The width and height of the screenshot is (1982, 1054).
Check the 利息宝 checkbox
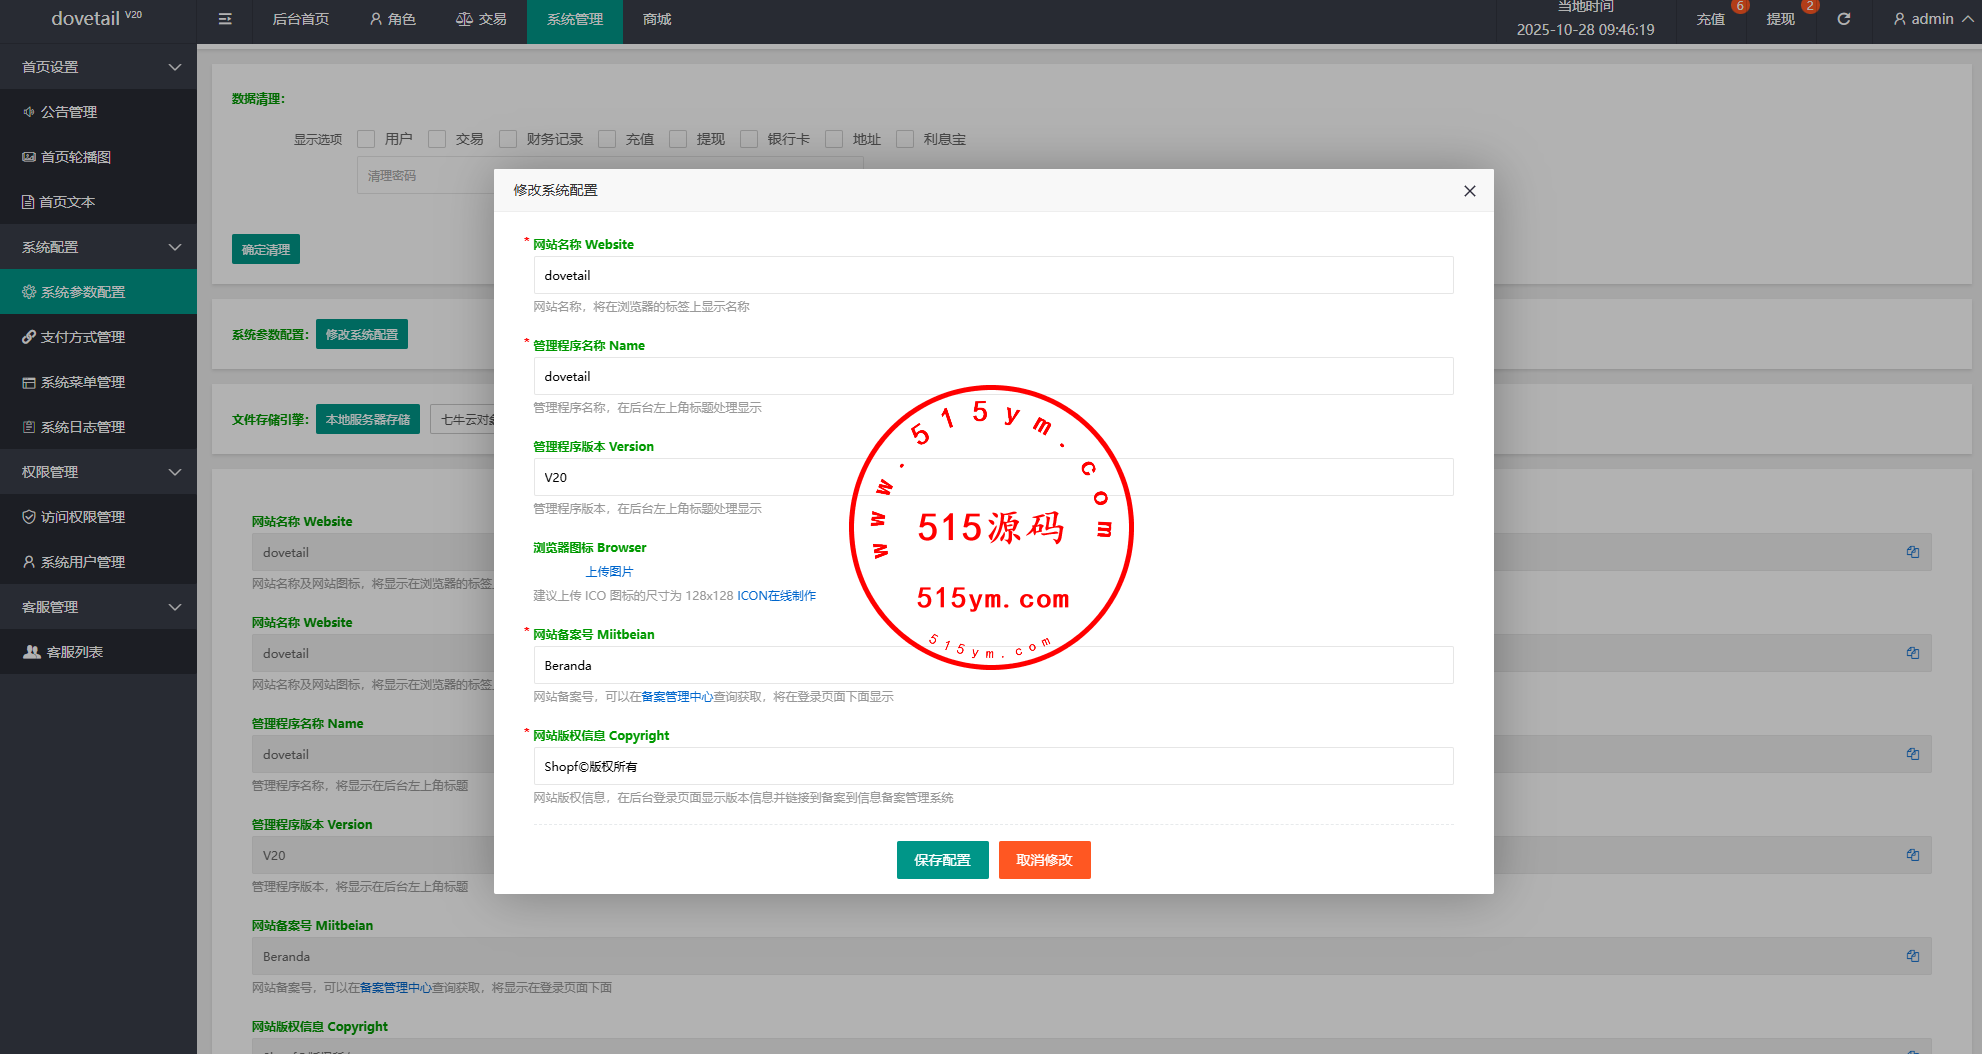click(x=905, y=139)
